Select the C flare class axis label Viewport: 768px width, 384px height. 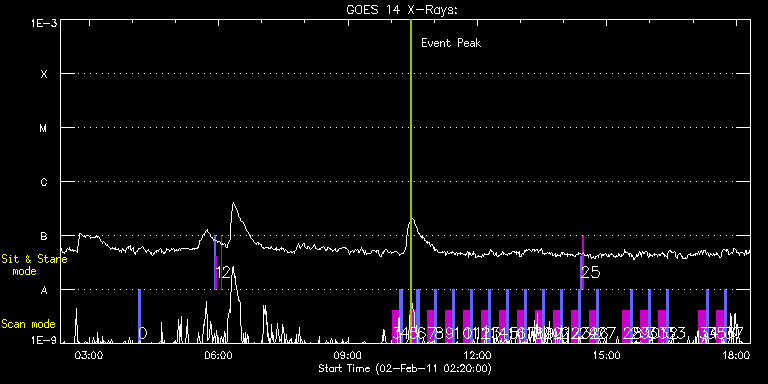point(44,182)
